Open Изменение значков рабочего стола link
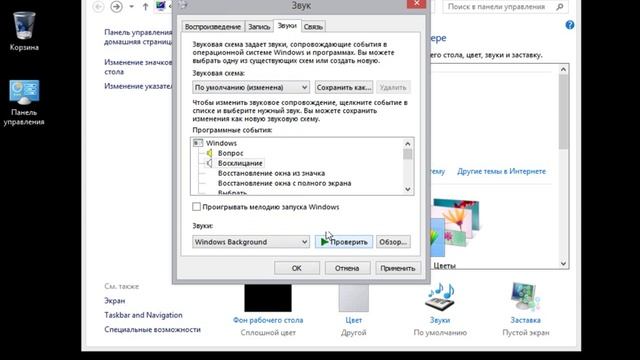Viewport: 640px width, 360px height. pos(138,67)
